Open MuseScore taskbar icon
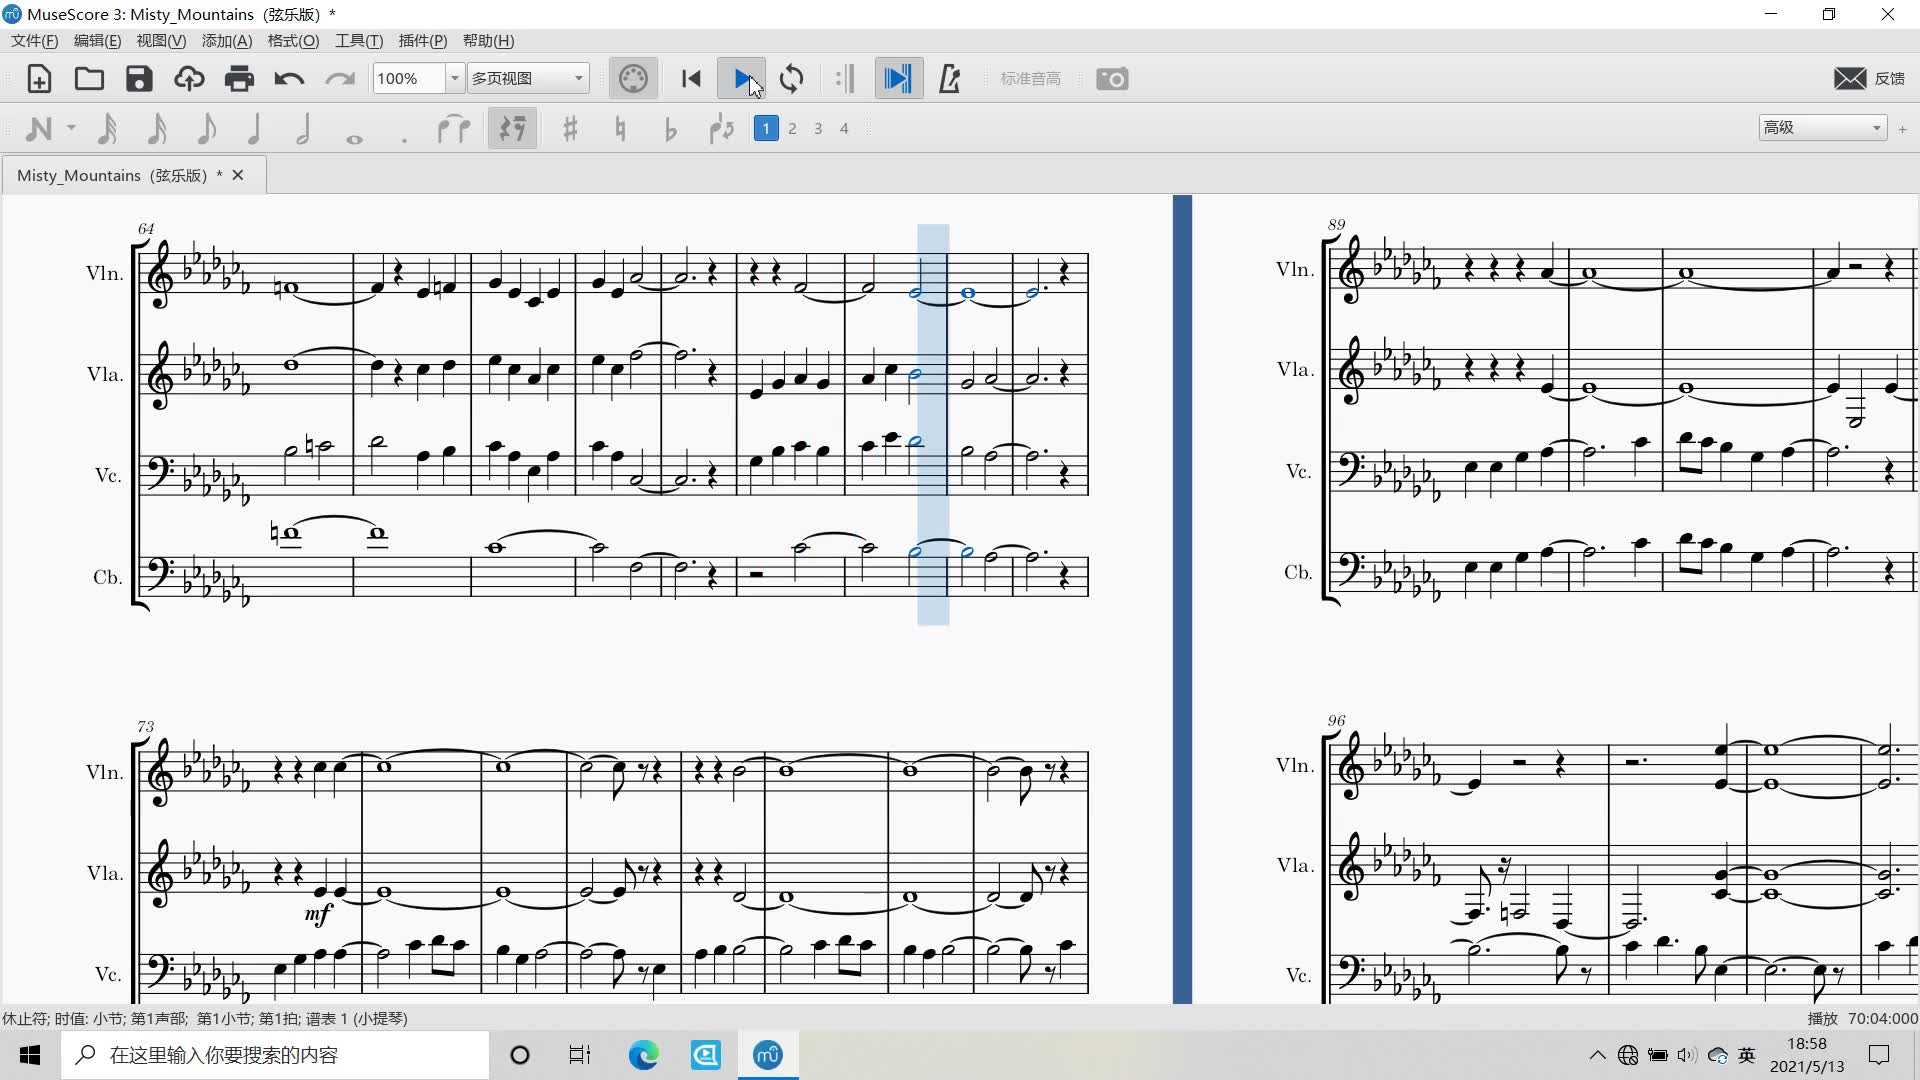This screenshot has height=1080, width=1920. click(768, 1055)
